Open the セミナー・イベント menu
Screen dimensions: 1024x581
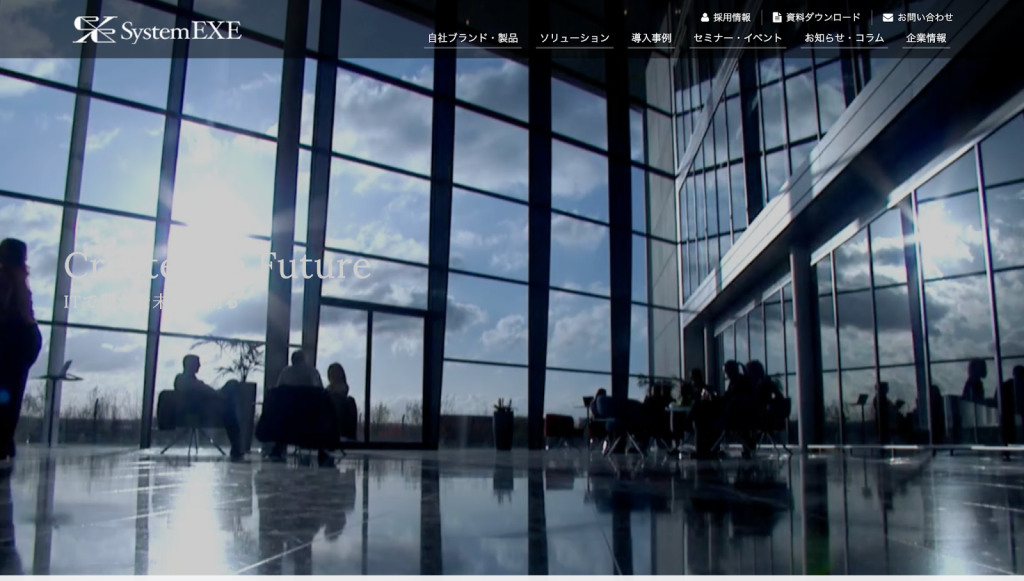point(738,38)
